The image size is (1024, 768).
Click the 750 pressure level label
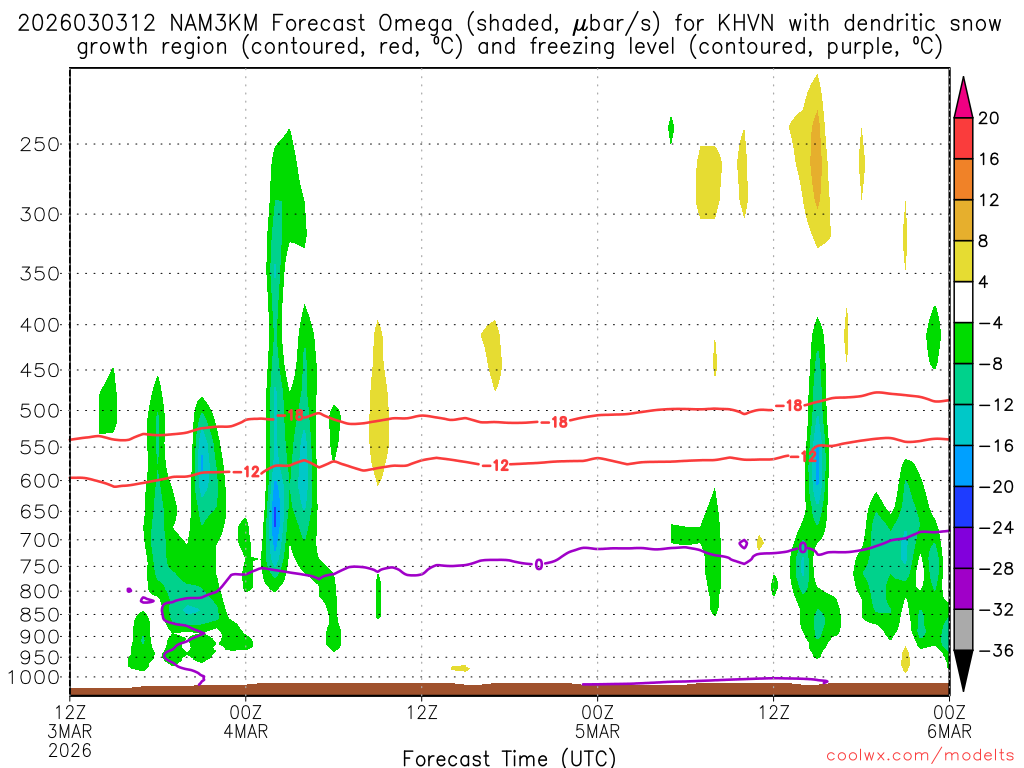(40, 567)
